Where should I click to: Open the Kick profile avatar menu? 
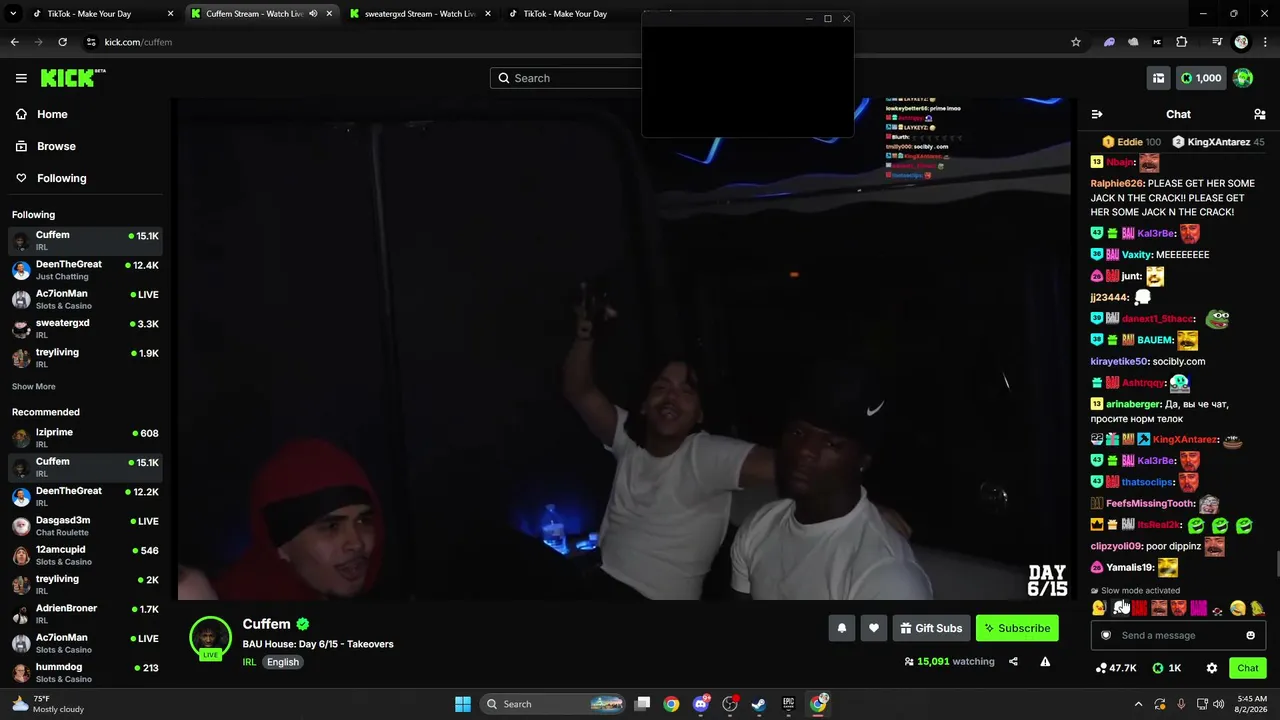click(1243, 78)
